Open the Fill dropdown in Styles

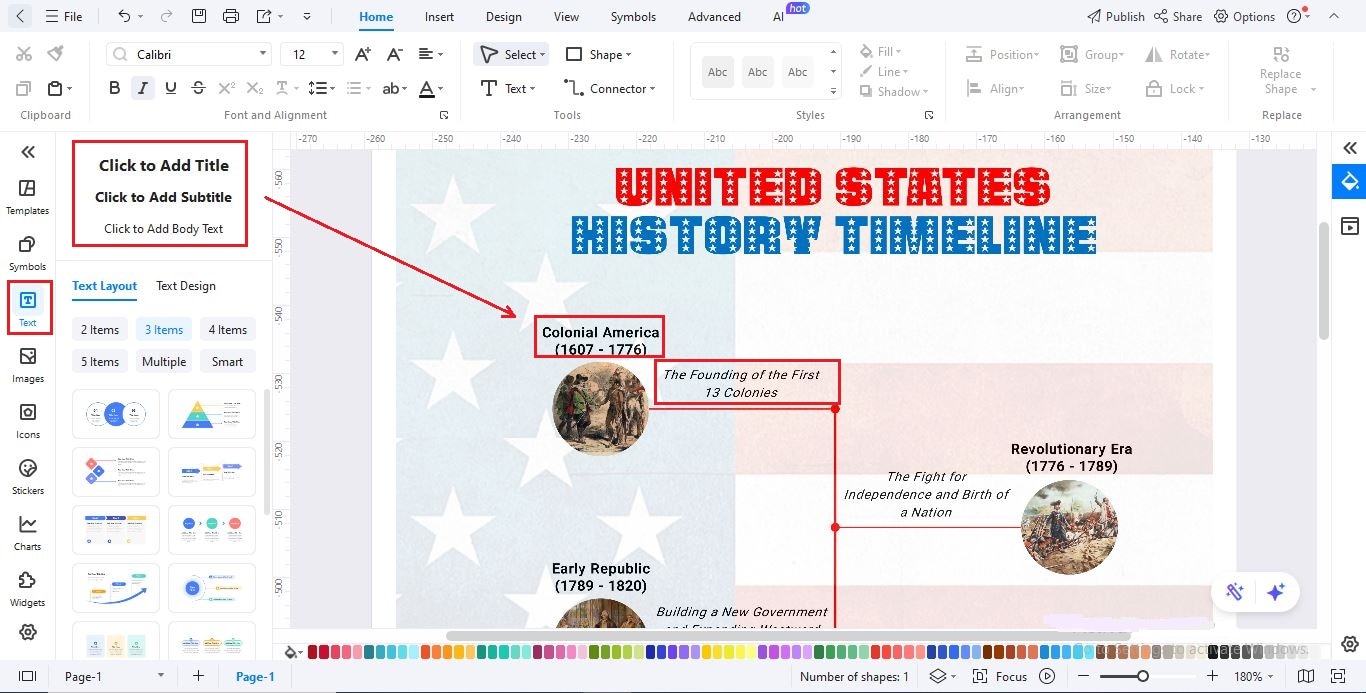coord(881,52)
